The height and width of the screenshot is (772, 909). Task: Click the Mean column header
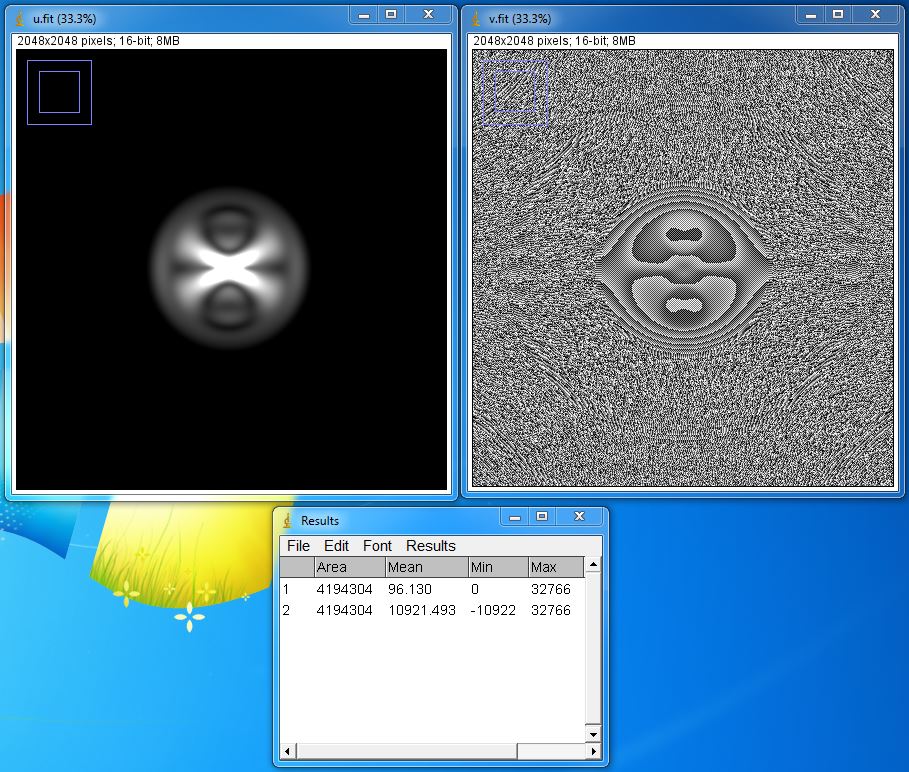click(427, 567)
